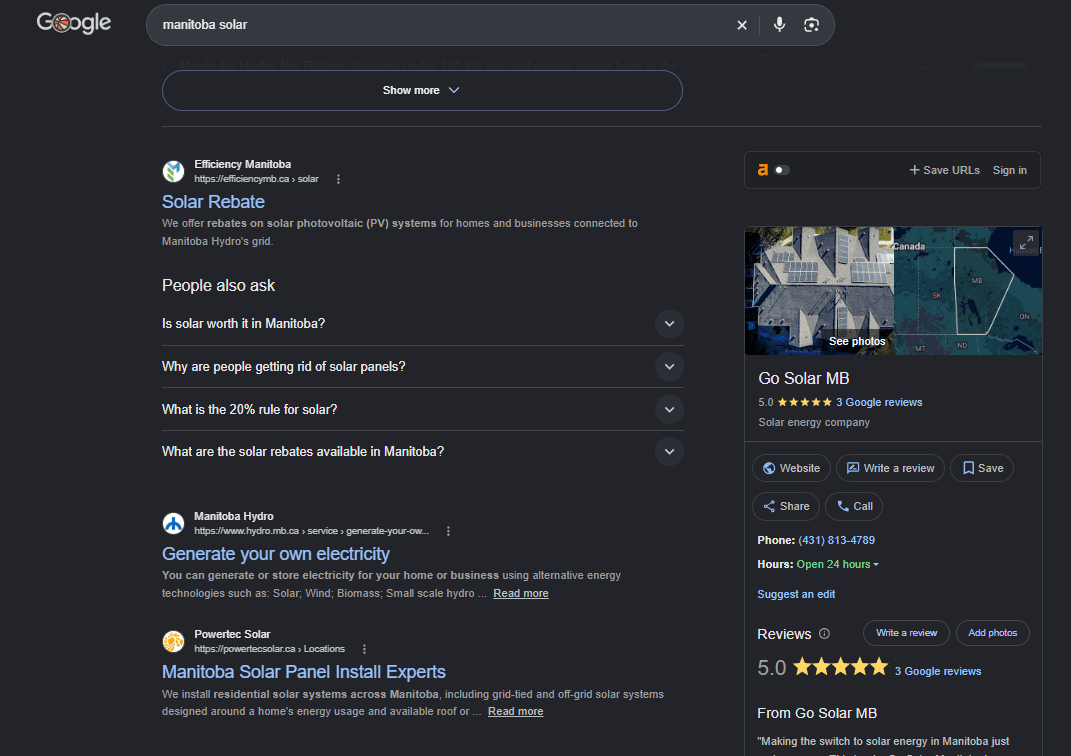Open 'Generate your own electricity' result
The height and width of the screenshot is (756, 1071).
pyautogui.click(x=276, y=554)
